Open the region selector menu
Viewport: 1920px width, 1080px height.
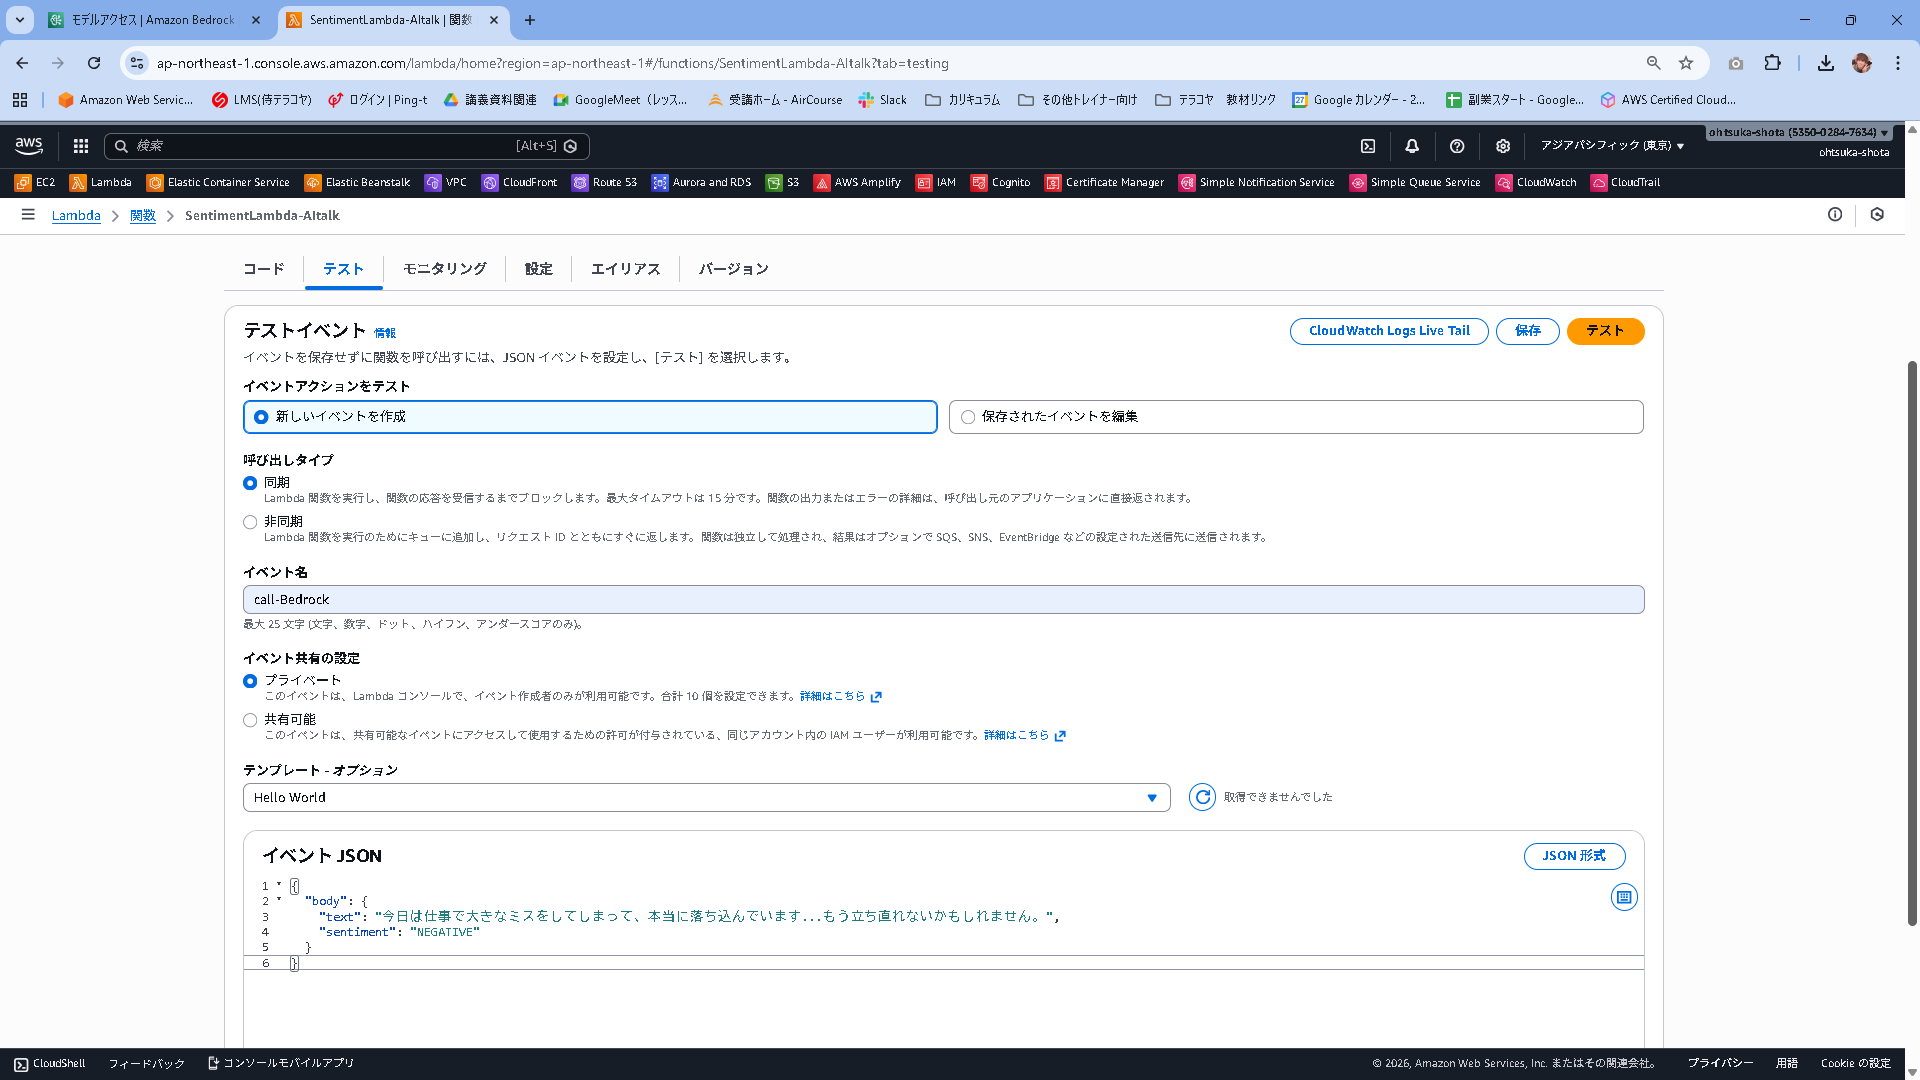tap(1612, 146)
